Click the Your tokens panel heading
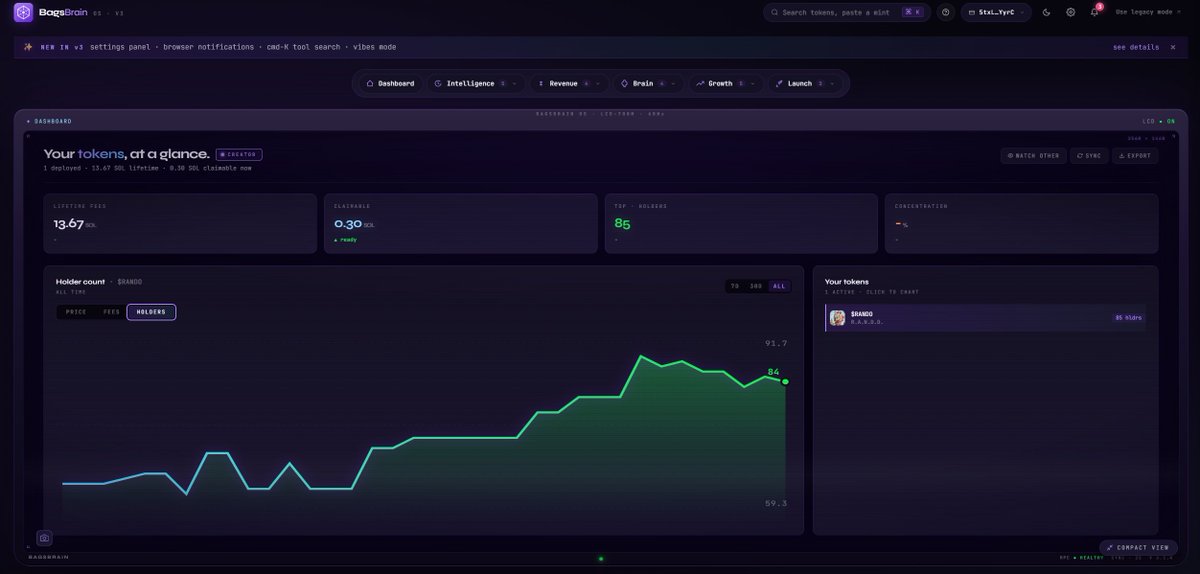The height and width of the screenshot is (574, 1200). pyautogui.click(x=847, y=282)
